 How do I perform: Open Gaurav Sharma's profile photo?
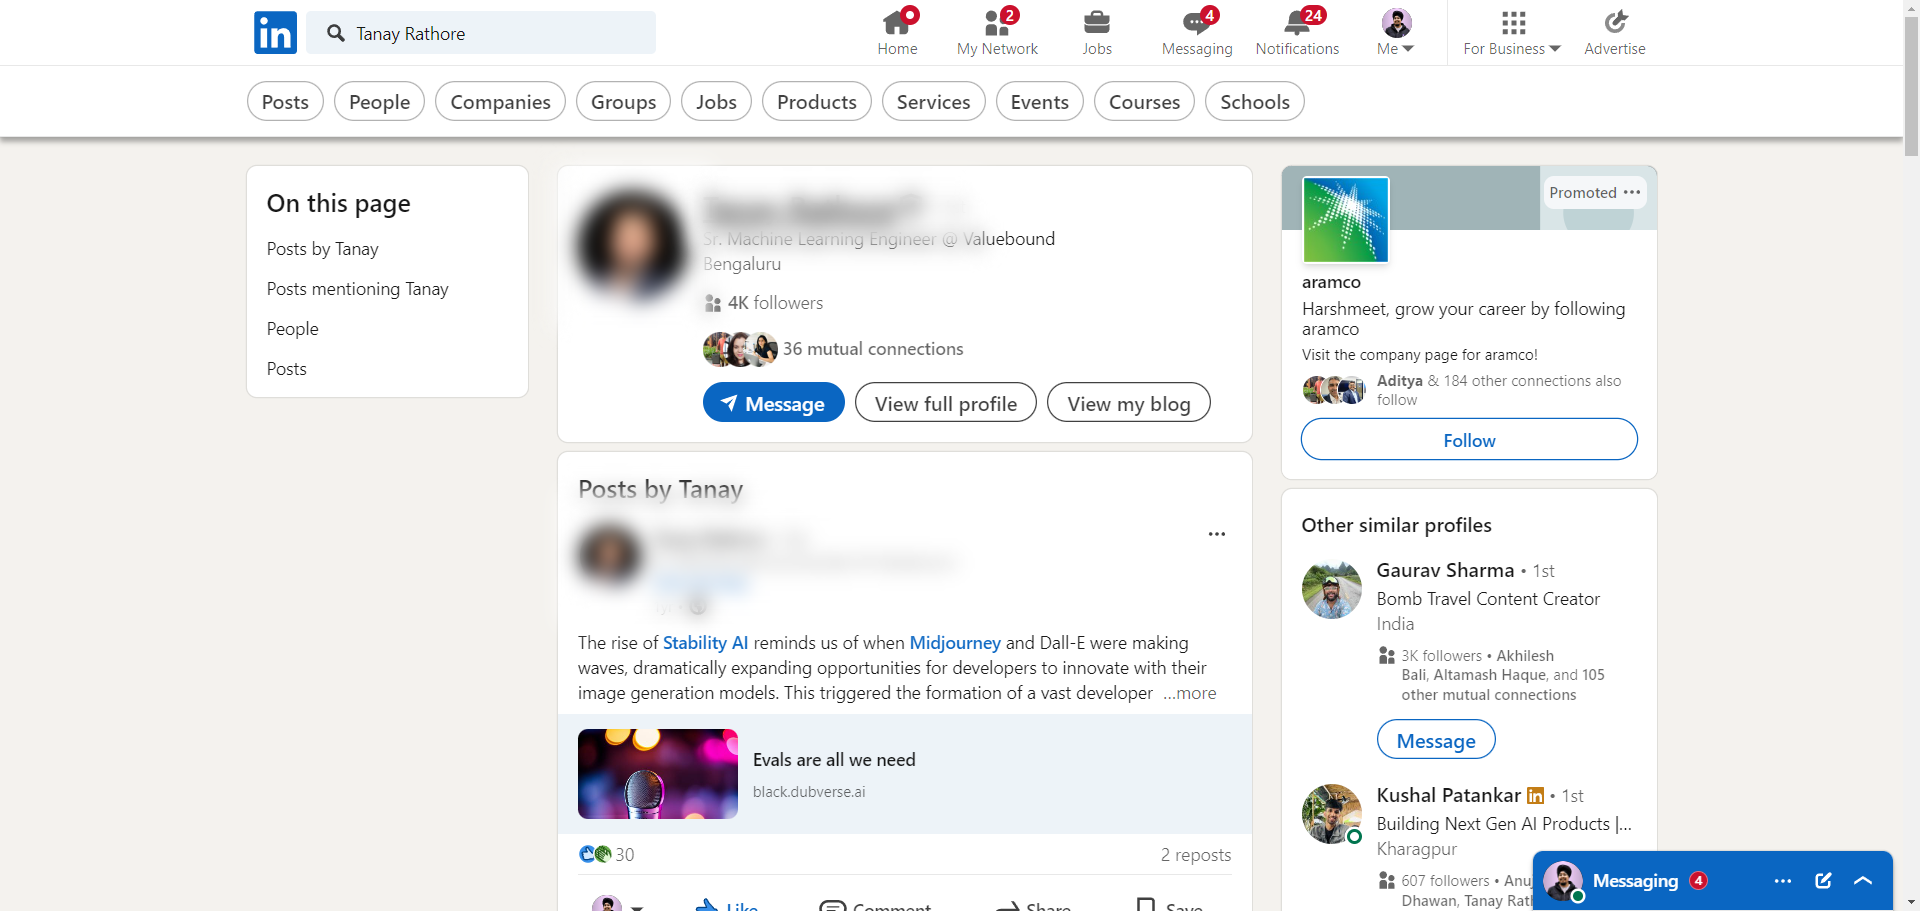pos(1332,589)
